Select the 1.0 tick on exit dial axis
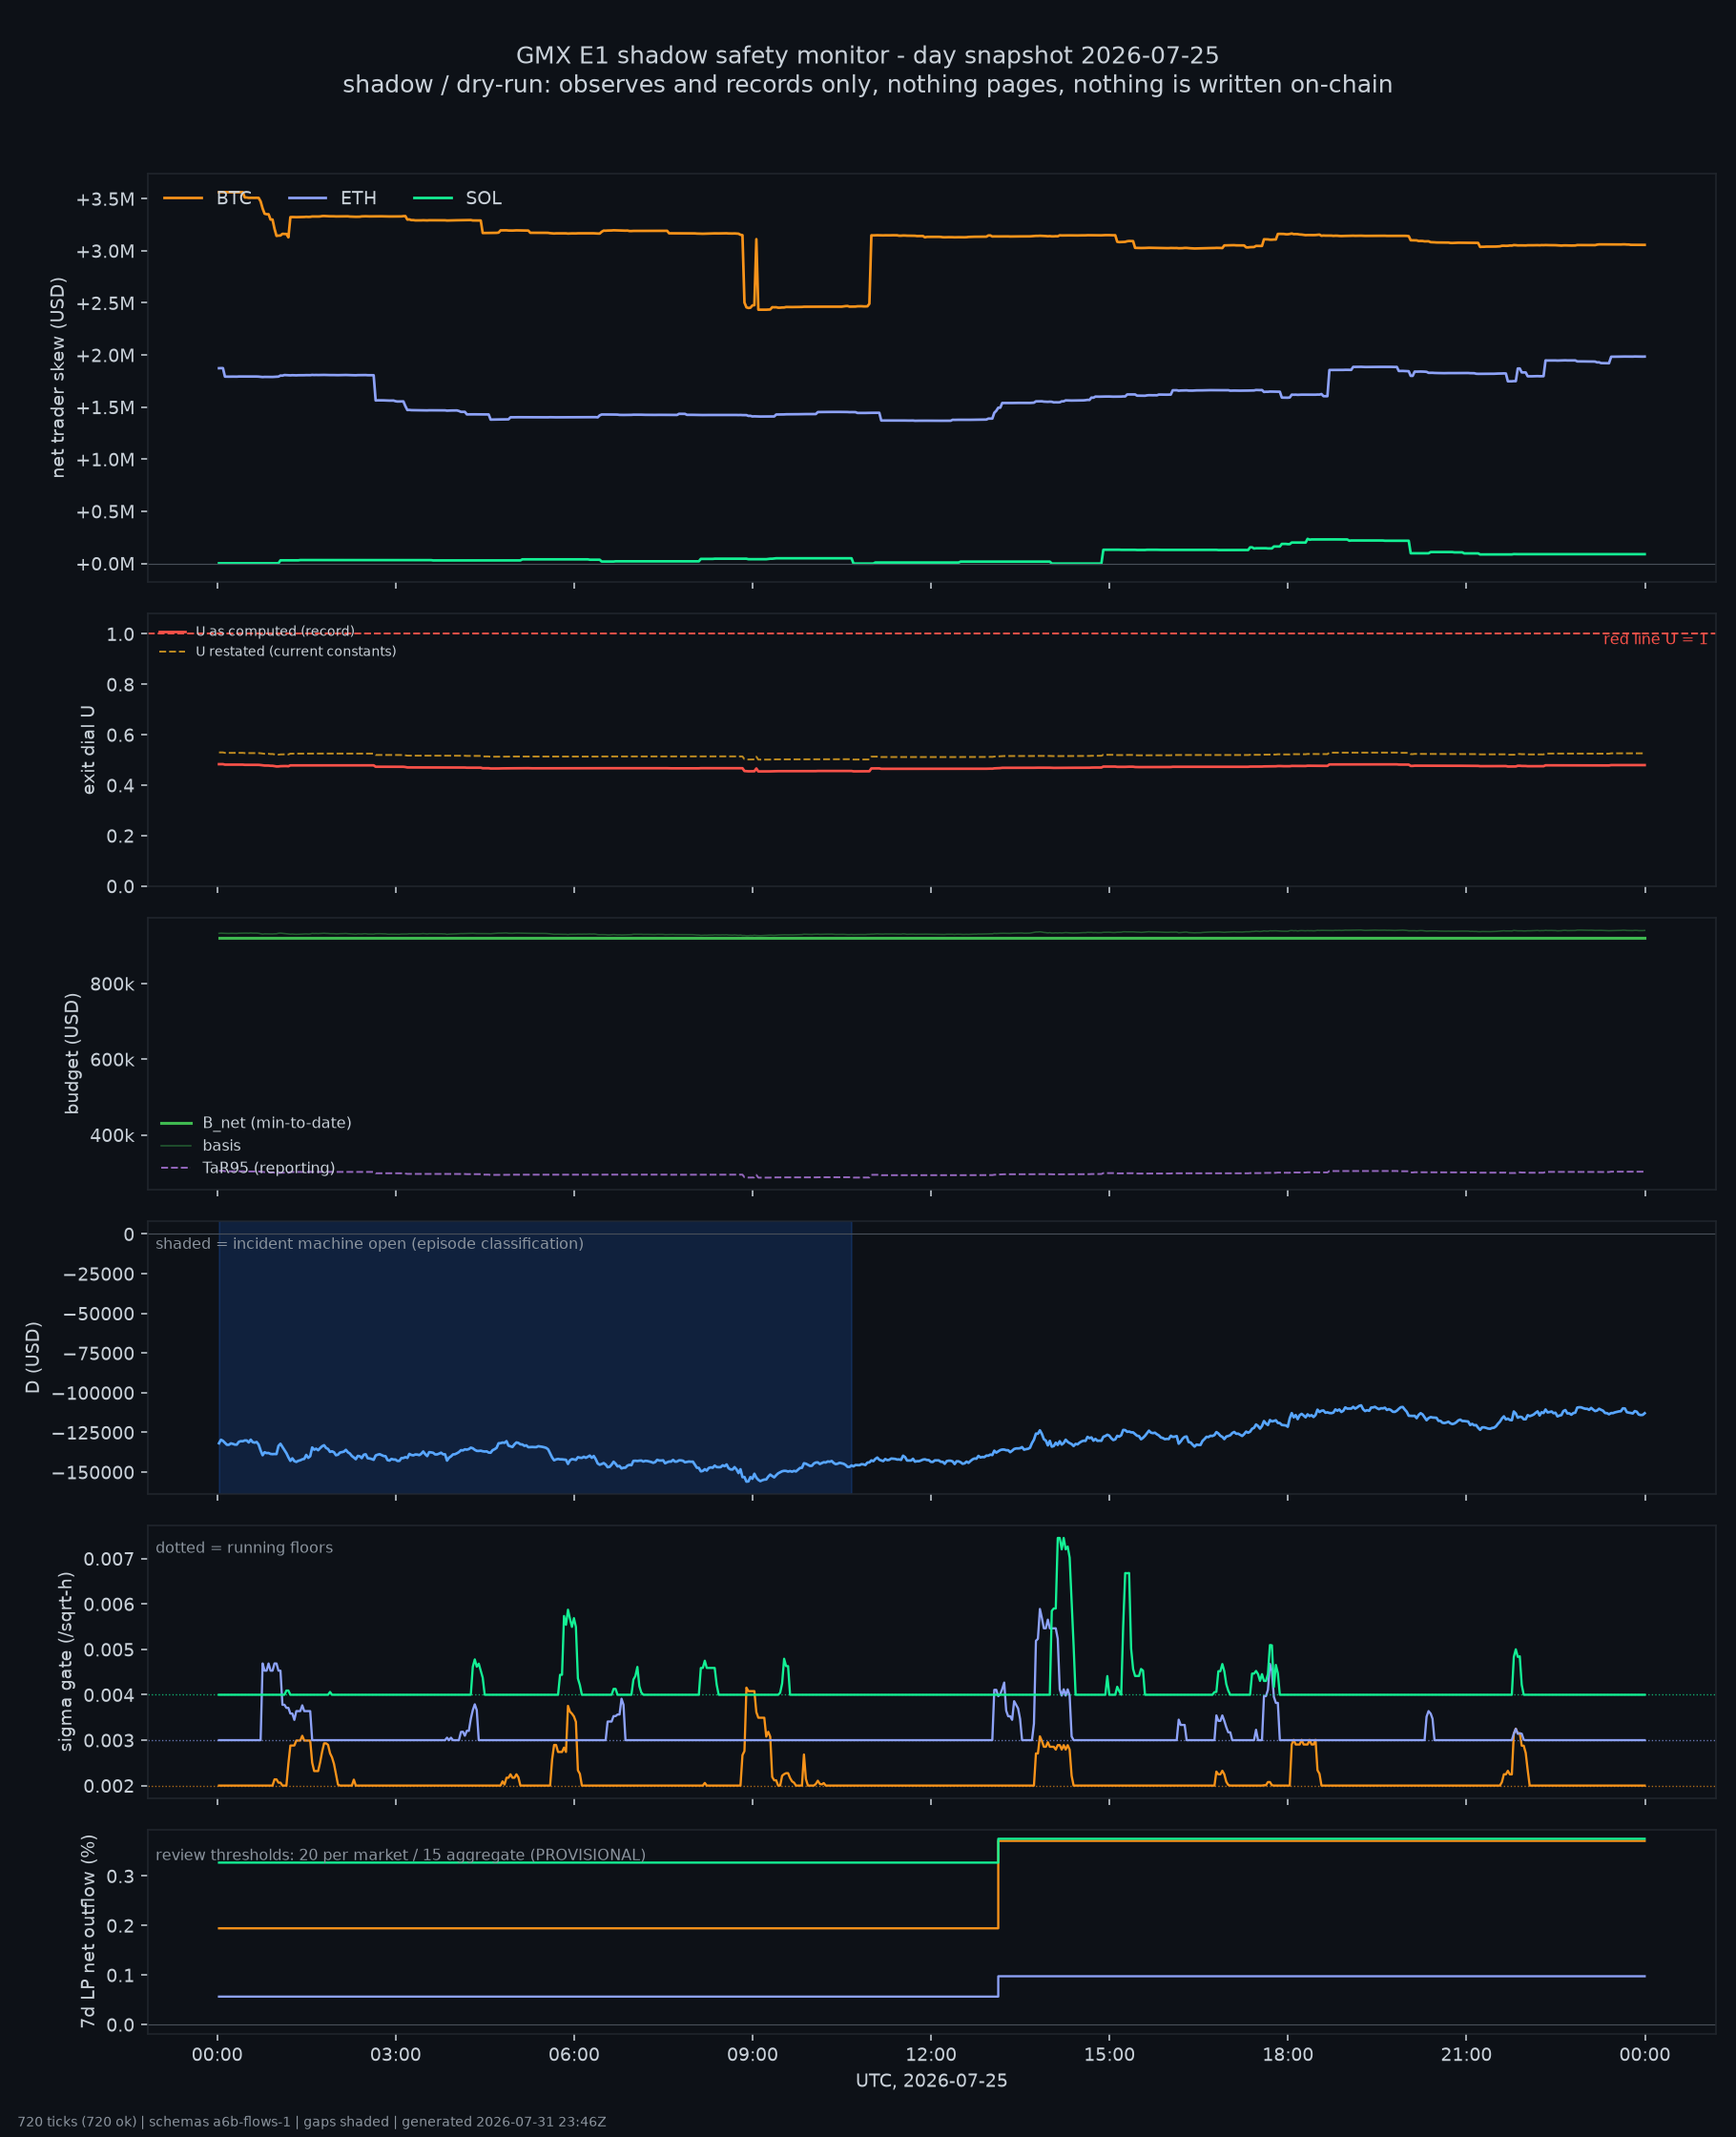This screenshot has width=1736, height=2137. tap(121, 634)
